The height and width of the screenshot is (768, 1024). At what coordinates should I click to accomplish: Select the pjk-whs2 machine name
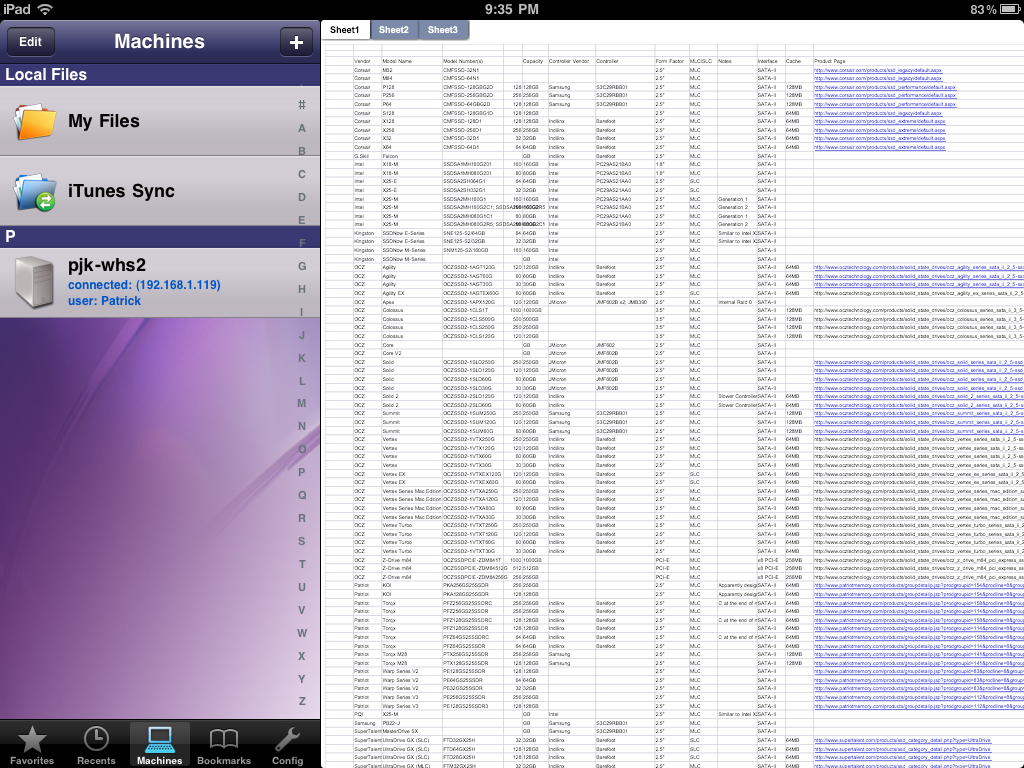tap(107, 265)
